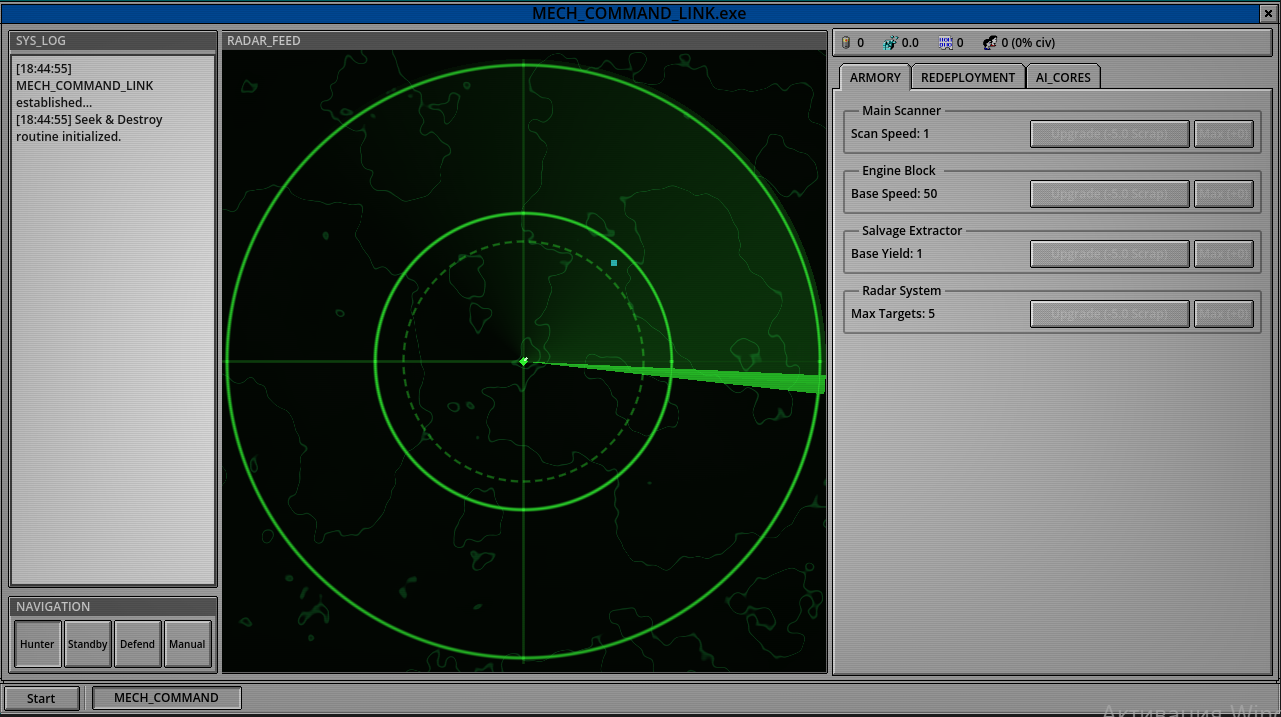The image size is (1281, 717).
Task: Click the data chip resource icon
Action: tap(945, 43)
